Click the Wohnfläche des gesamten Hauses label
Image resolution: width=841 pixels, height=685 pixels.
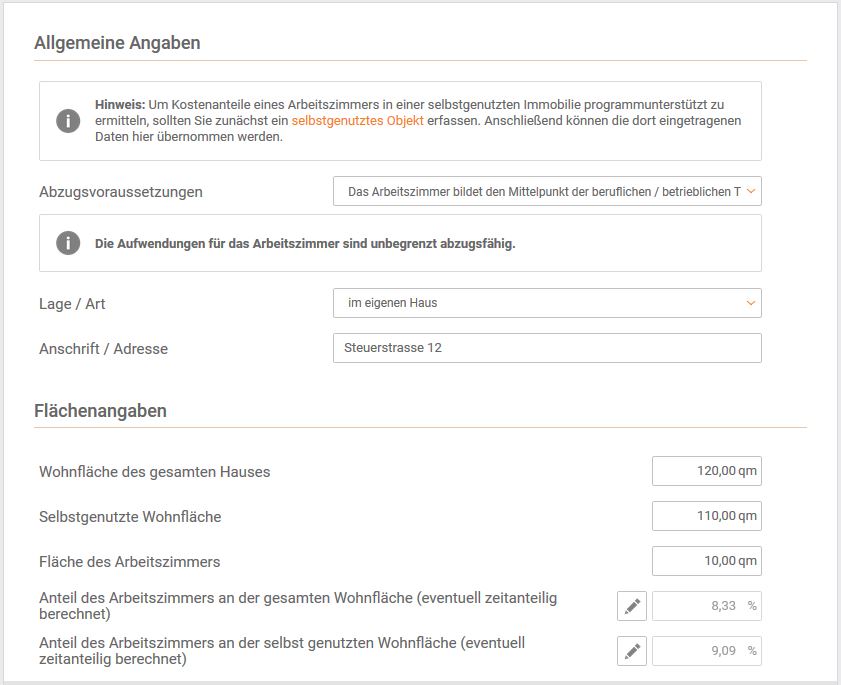click(154, 472)
